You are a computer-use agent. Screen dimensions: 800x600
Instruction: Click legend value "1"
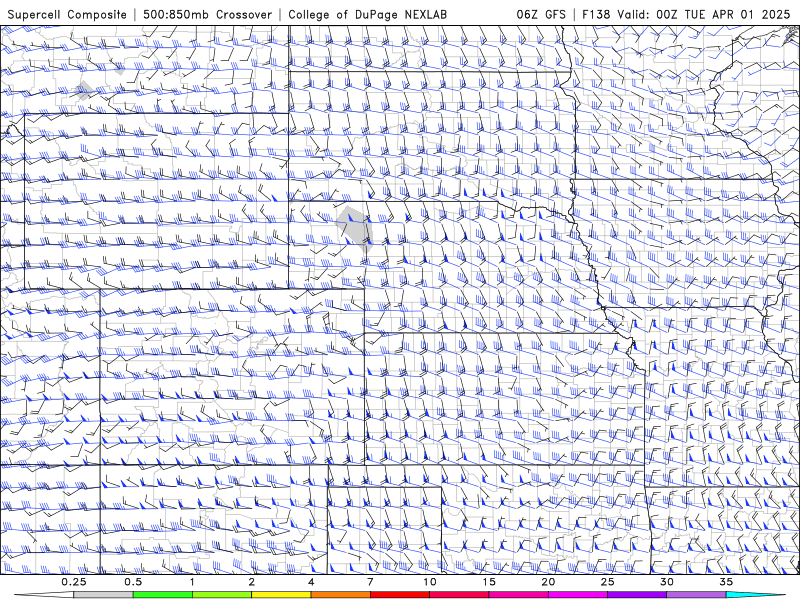[x=192, y=582]
